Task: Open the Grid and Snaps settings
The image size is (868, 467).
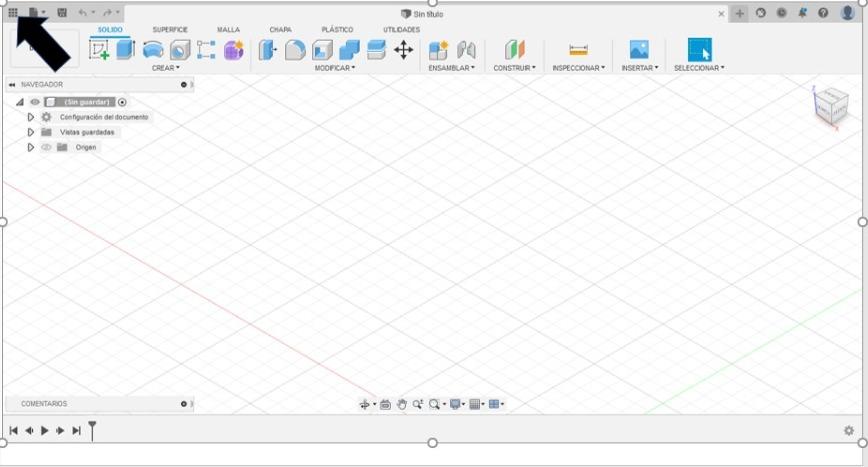Action: [x=475, y=404]
